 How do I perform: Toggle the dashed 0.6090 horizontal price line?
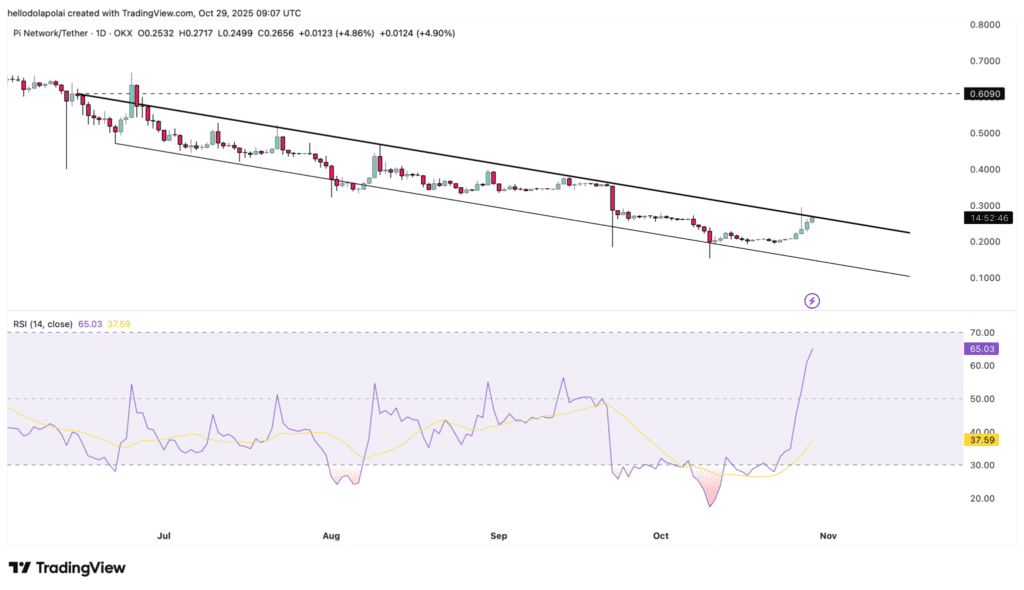click(500, 93)
